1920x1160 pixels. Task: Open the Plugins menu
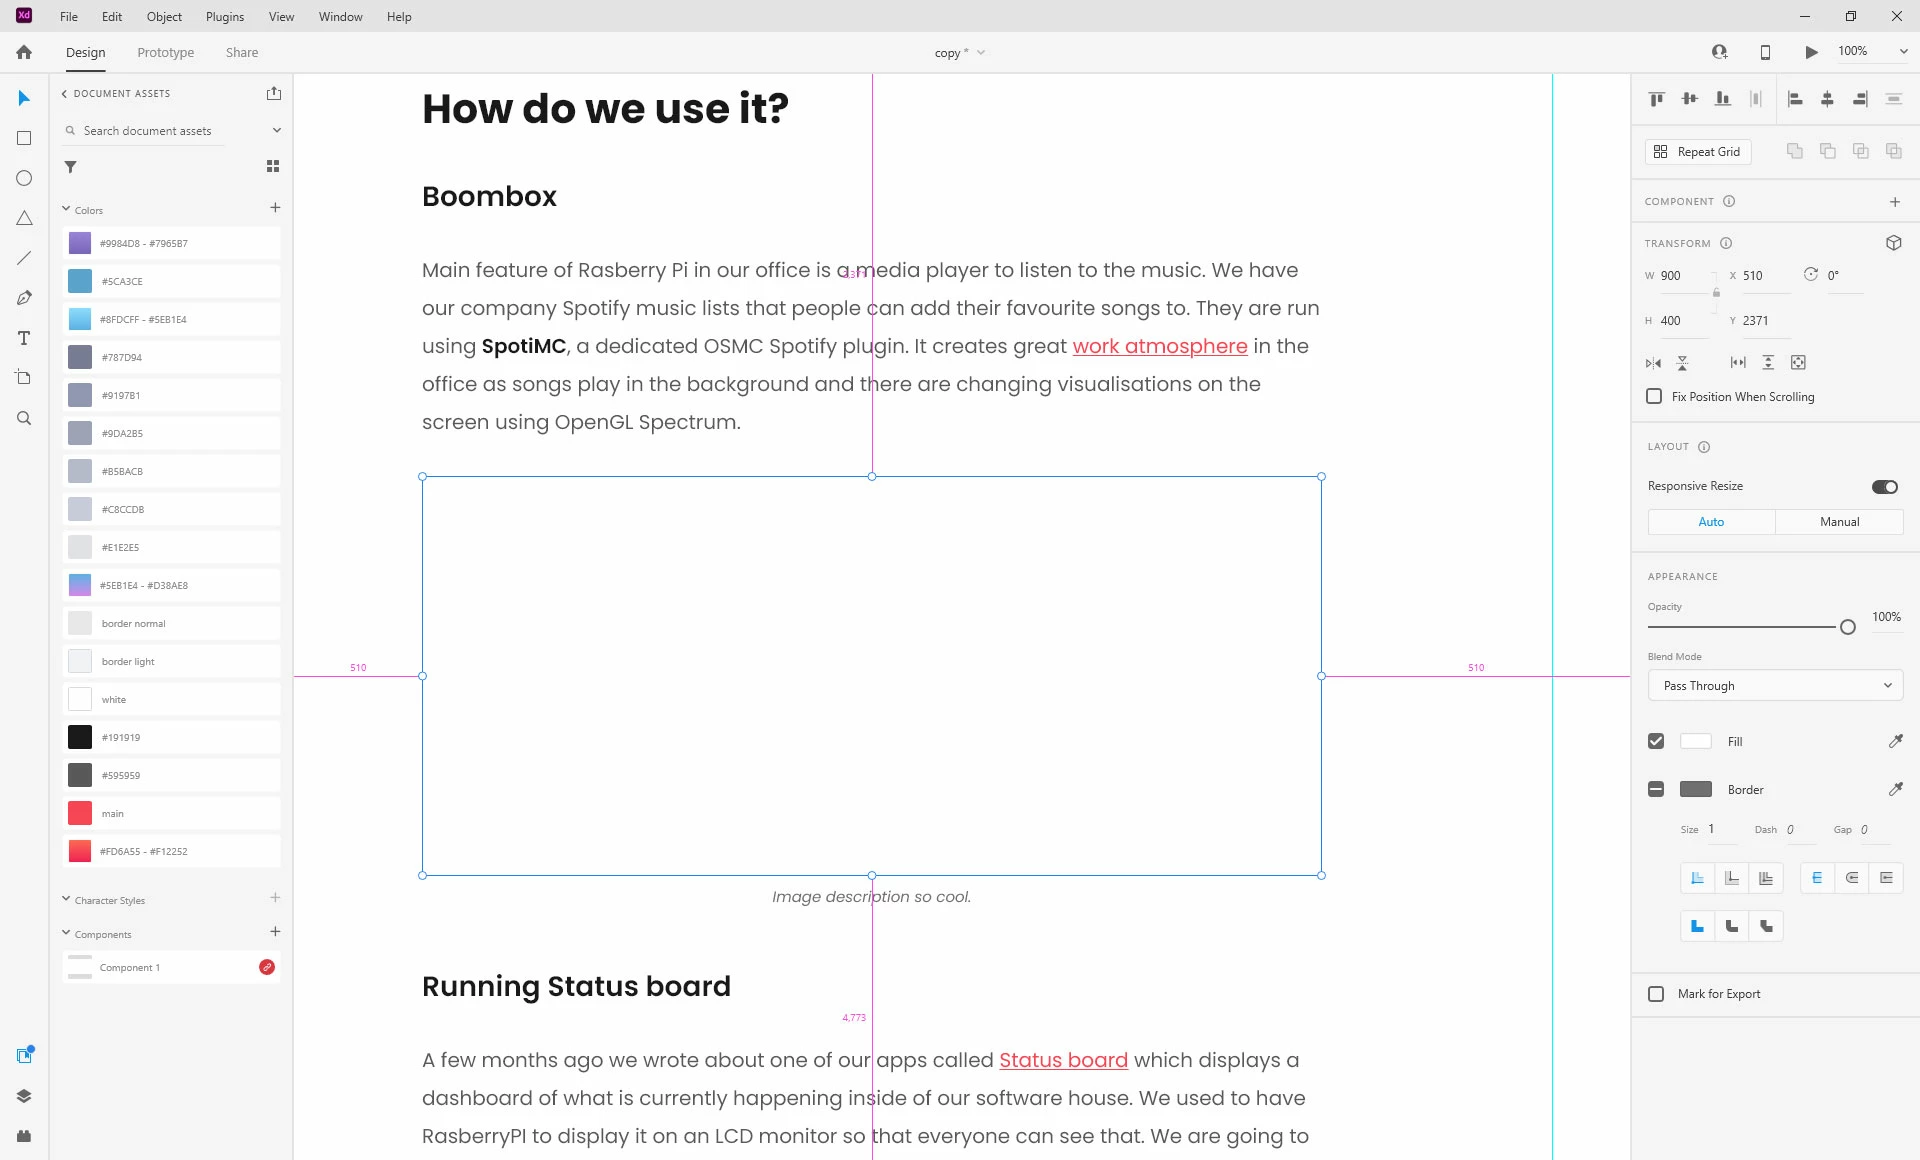[x=224, y=17]
